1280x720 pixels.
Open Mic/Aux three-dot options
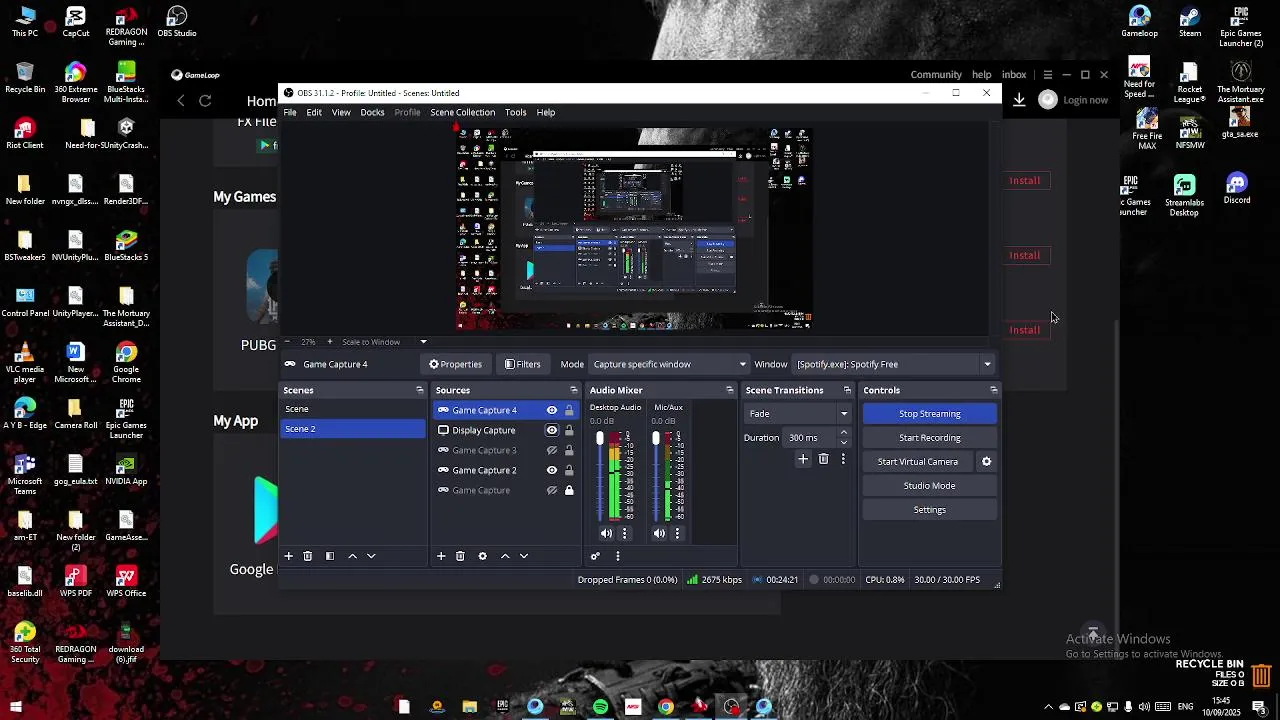[x=677, y=534]
